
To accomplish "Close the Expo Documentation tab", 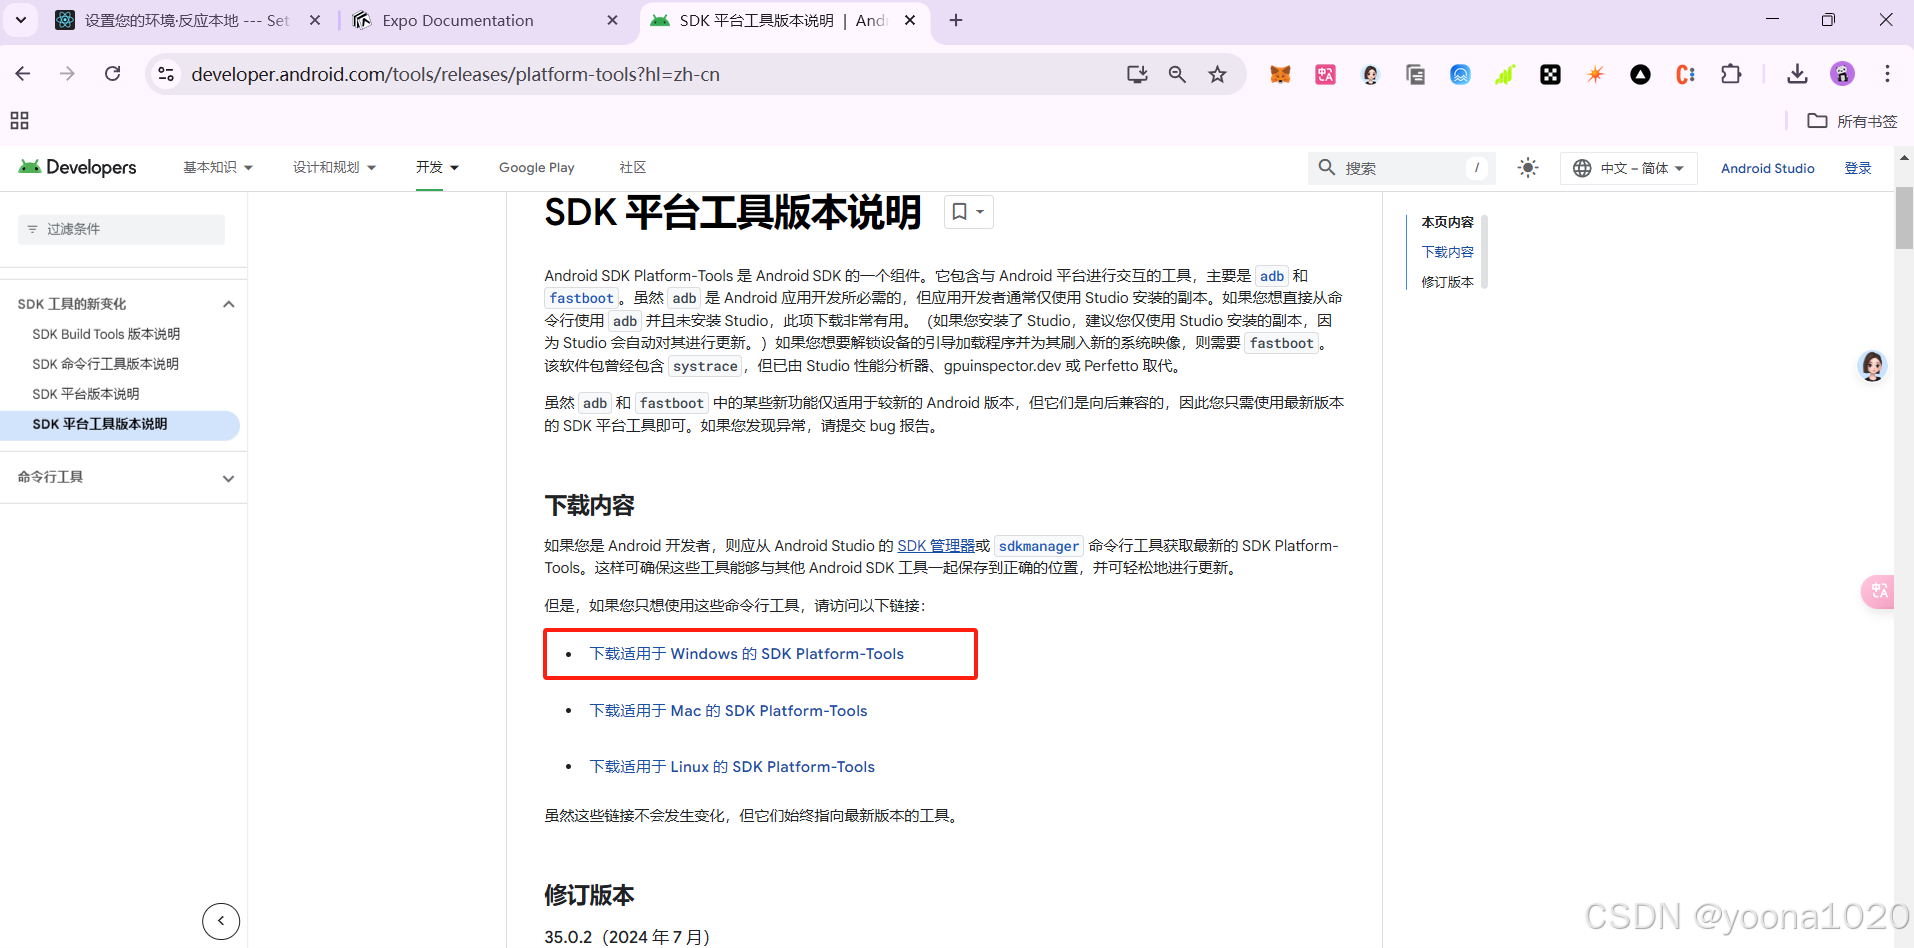I will click(x=612, y=20).
